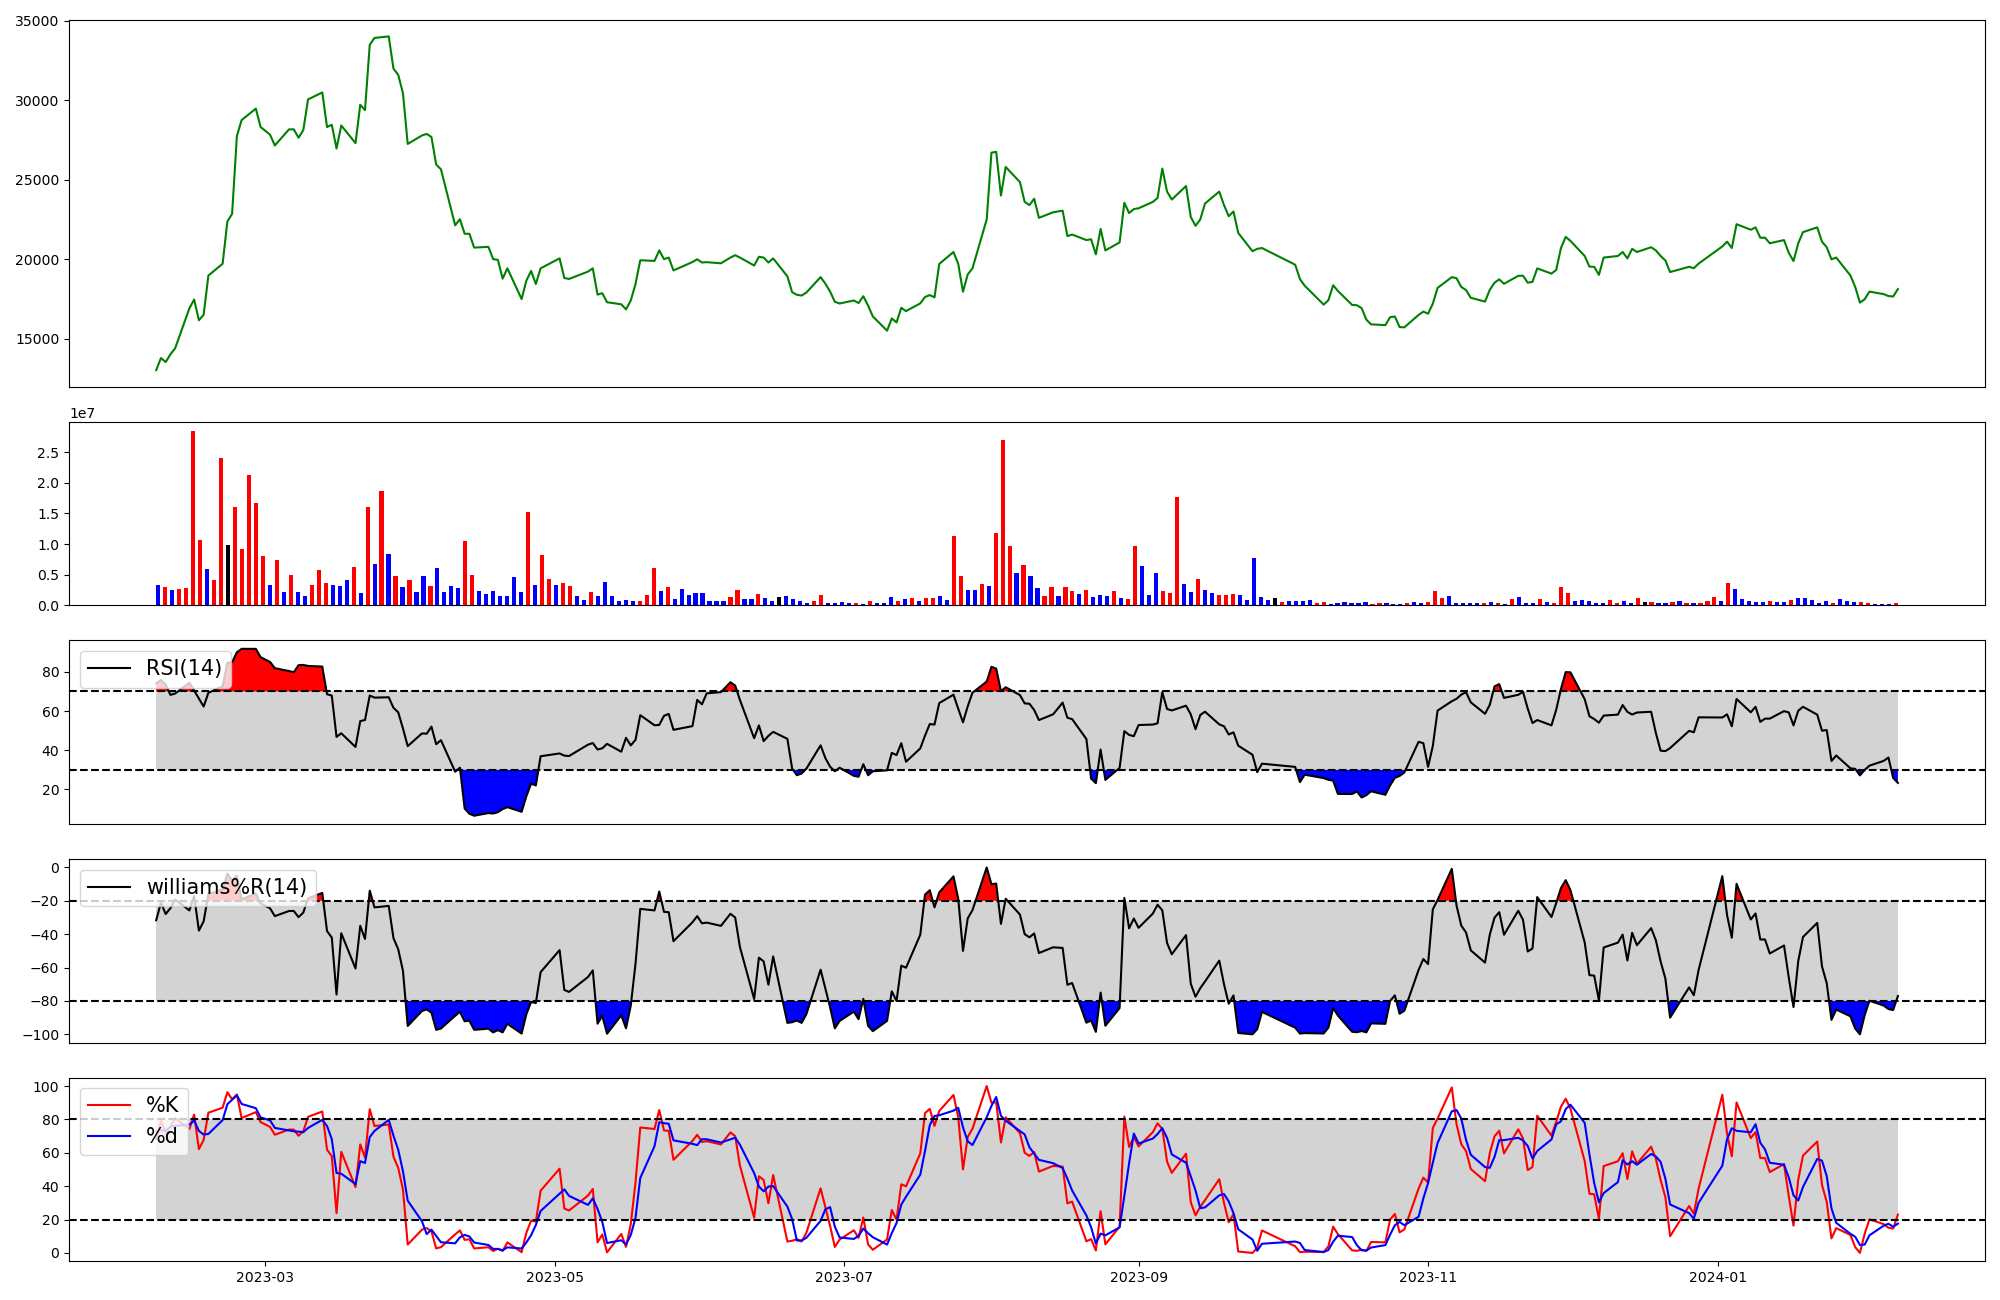Image resolution: width=2000 pixels, height=1300 pixels.
Task: Click the 2023-07 x-axis date label
Action: click(x=844, y=1277)
